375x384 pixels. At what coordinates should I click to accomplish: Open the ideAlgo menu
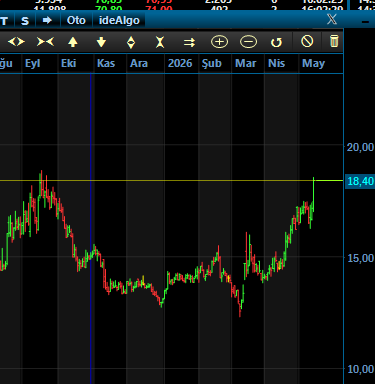[x=119, y=20]
